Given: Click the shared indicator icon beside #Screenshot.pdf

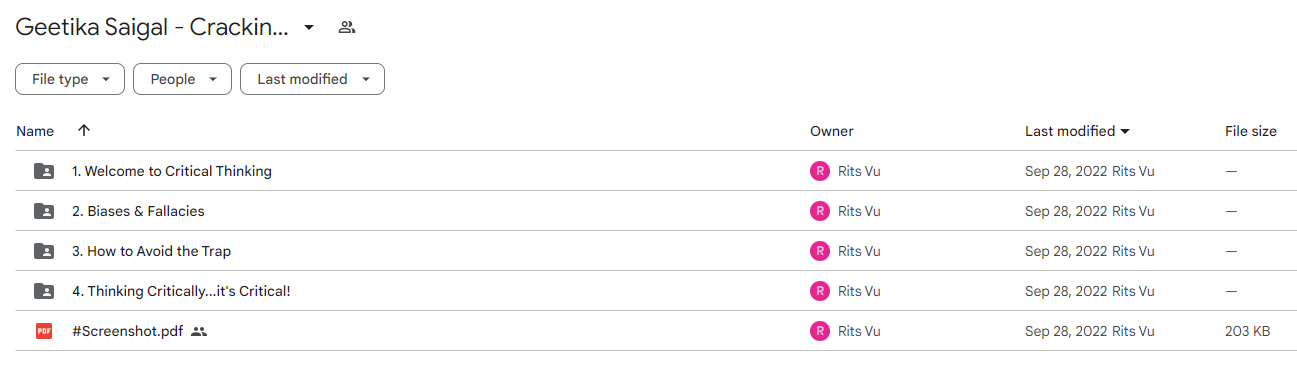Looking at the screenshot, I should point(199,331).
